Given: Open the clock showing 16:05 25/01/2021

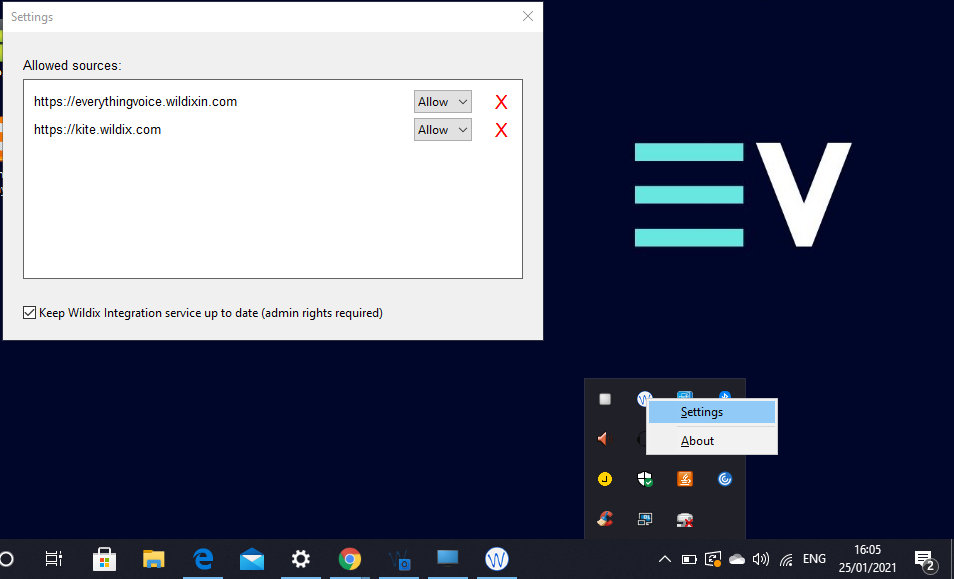Looking at the screenshot, I should pyautogui.click(x=867, y=559).
